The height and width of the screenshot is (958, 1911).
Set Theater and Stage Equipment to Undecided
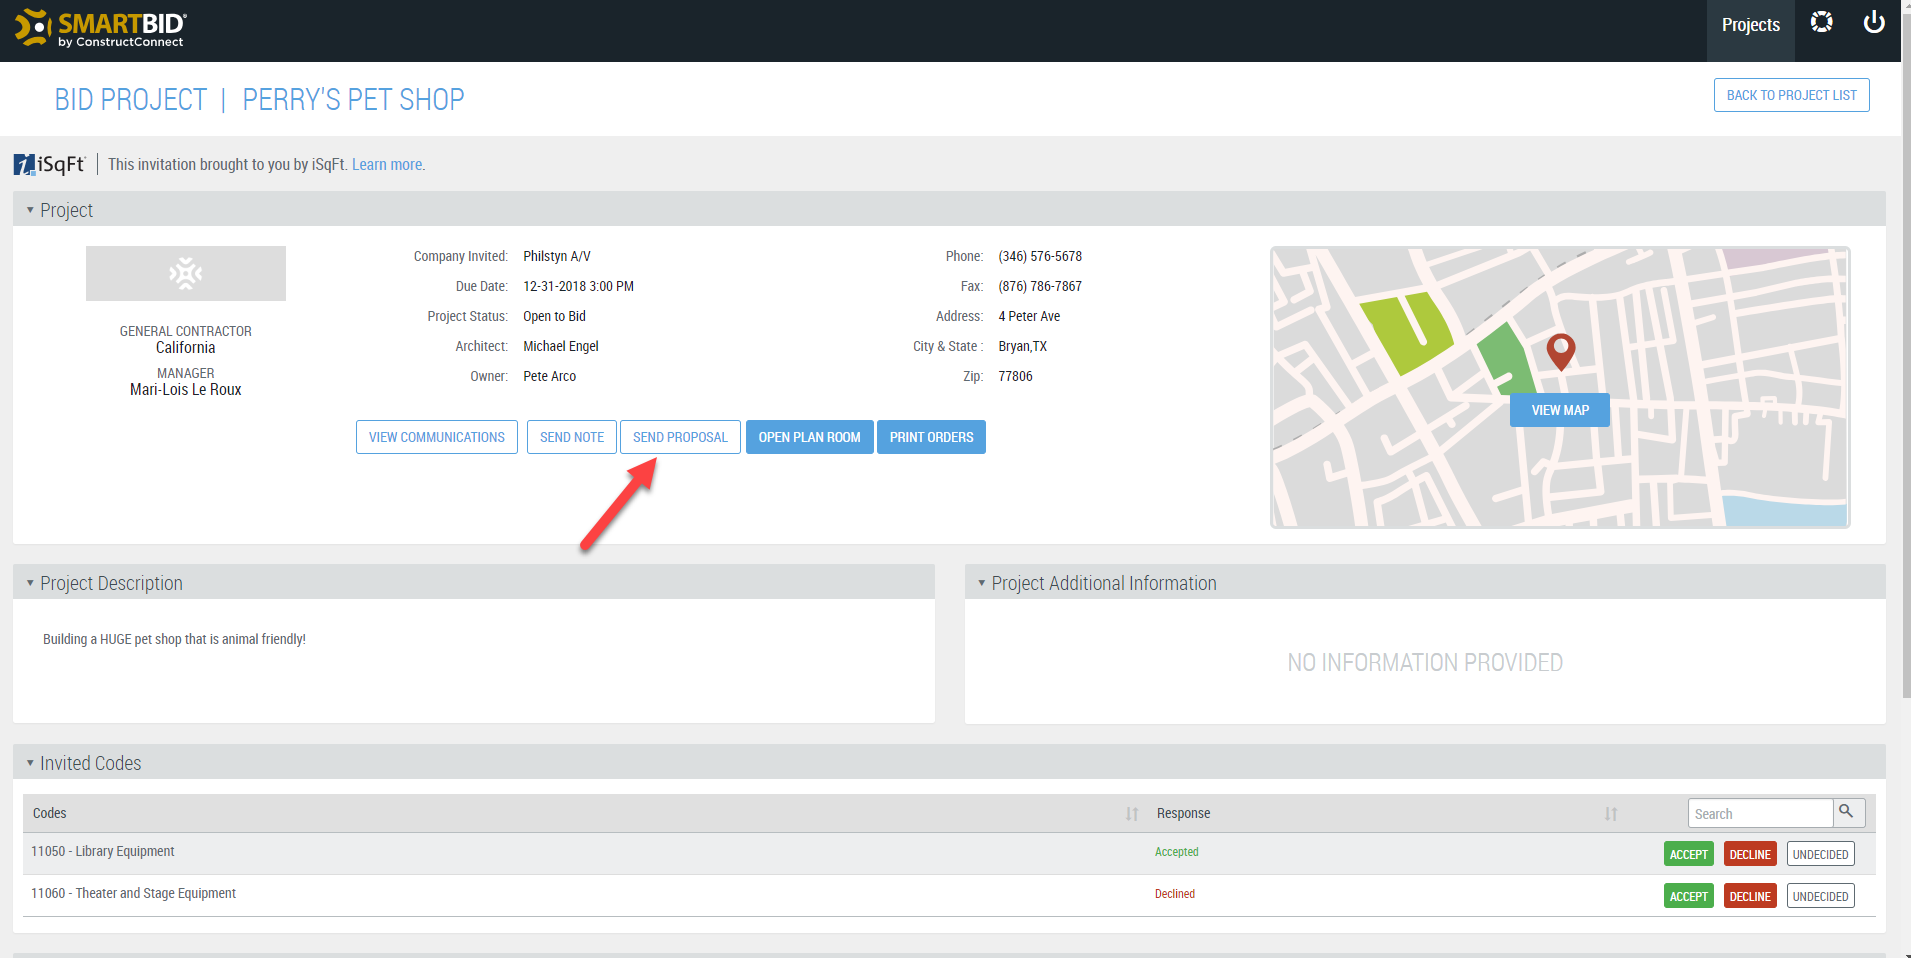[1820, 895]
